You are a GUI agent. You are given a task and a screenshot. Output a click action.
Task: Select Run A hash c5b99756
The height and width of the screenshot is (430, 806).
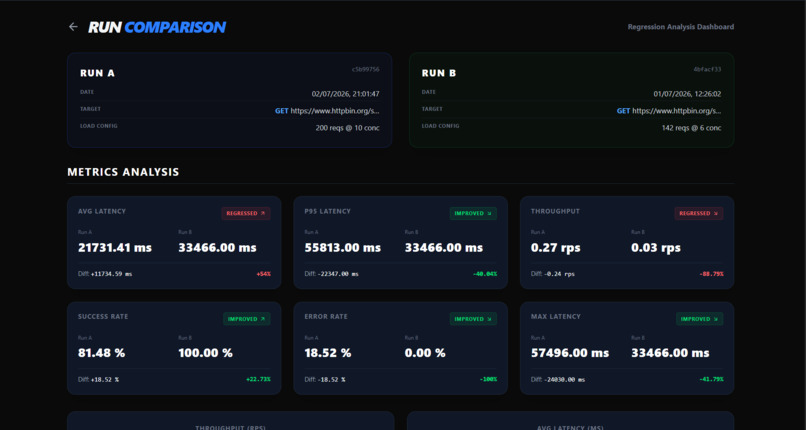click(x=365, y=69)
